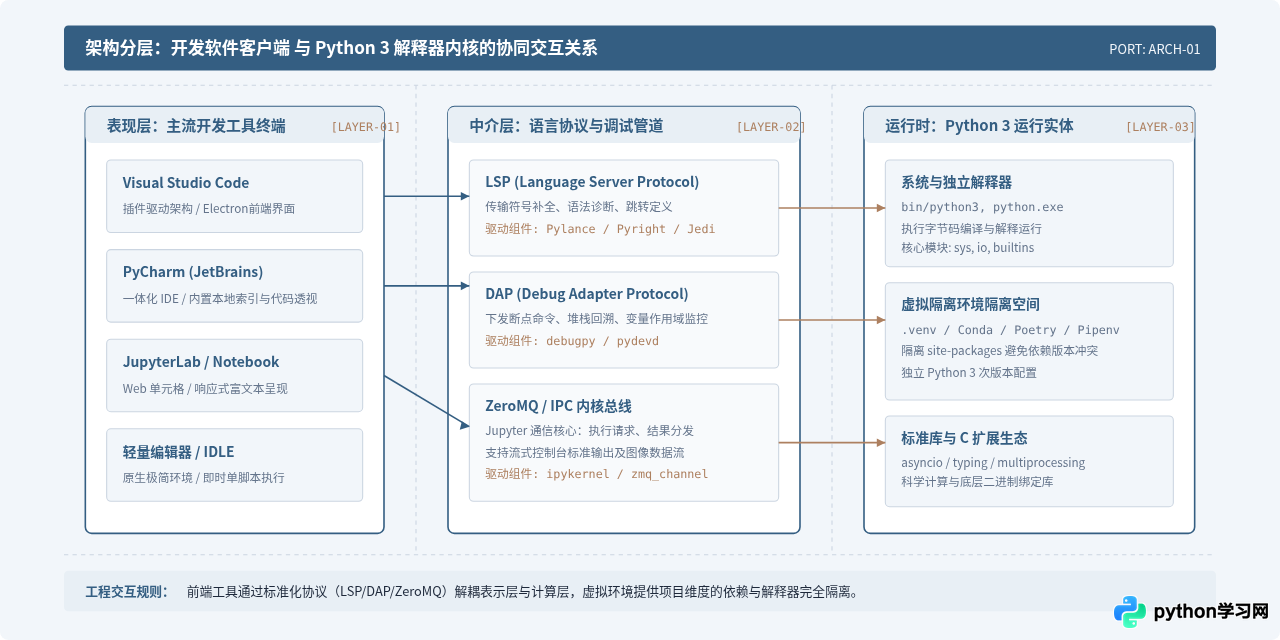Select "Jupyter 通信核心: 执行请求、结果分发" line

click(589, 431)
